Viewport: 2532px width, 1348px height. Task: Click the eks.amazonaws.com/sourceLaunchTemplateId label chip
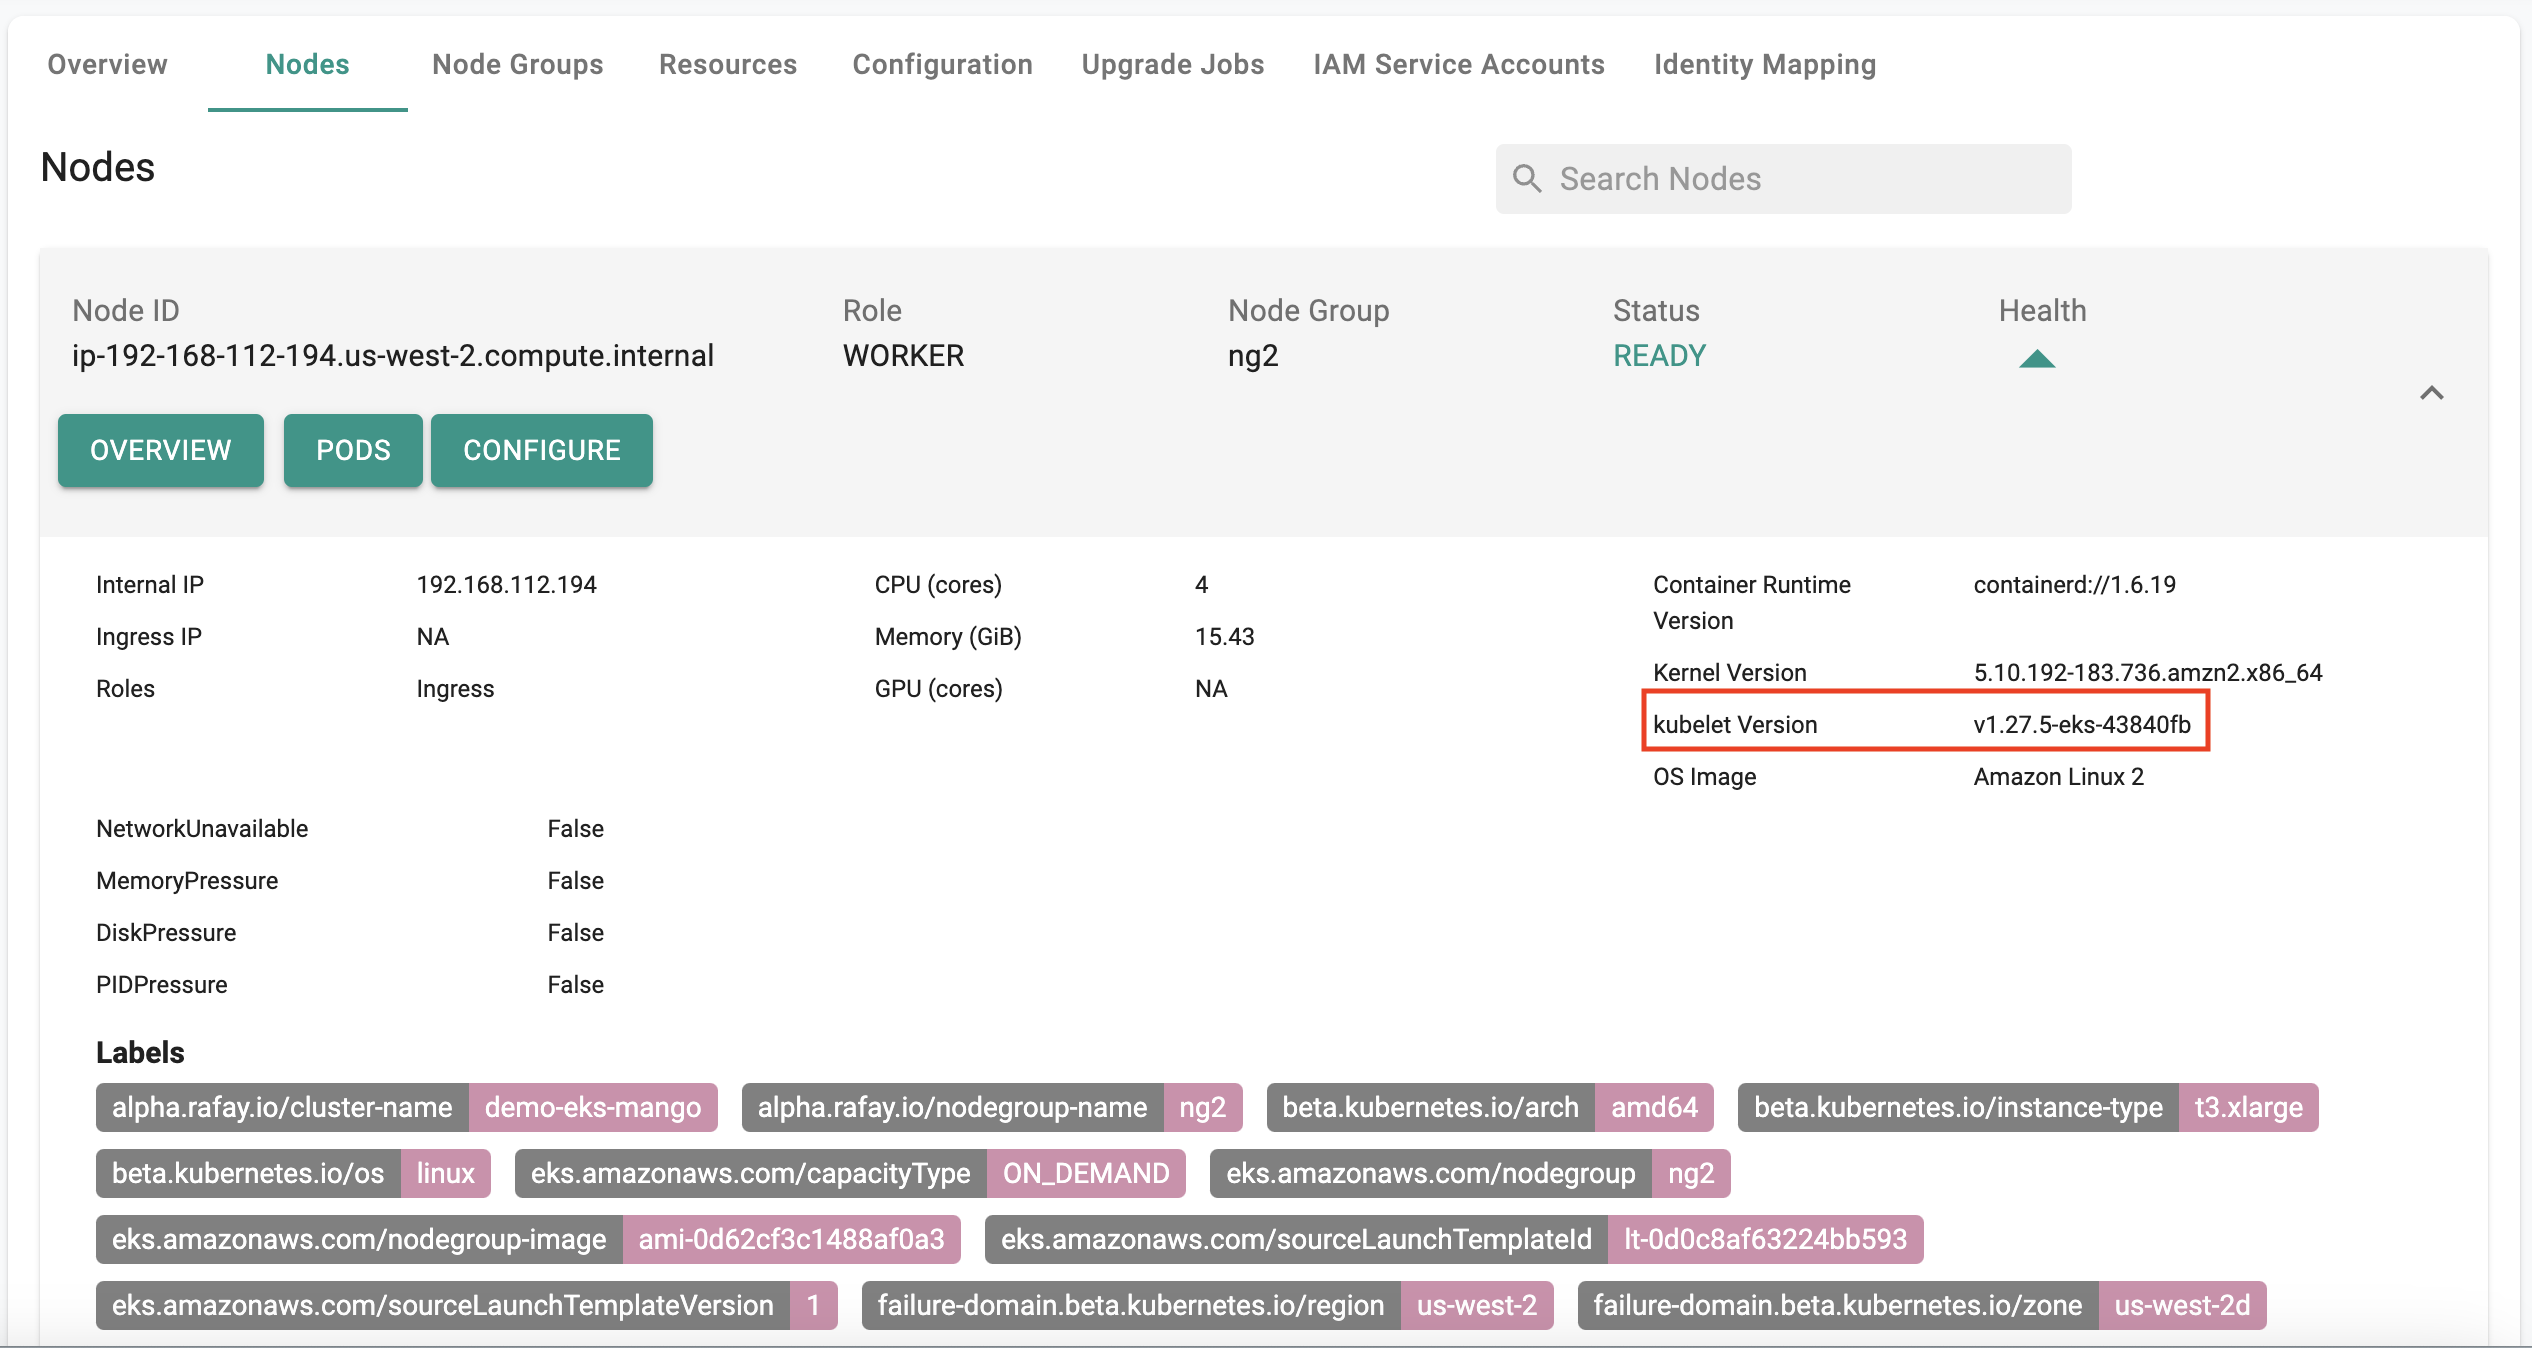pos(1296,1239)
